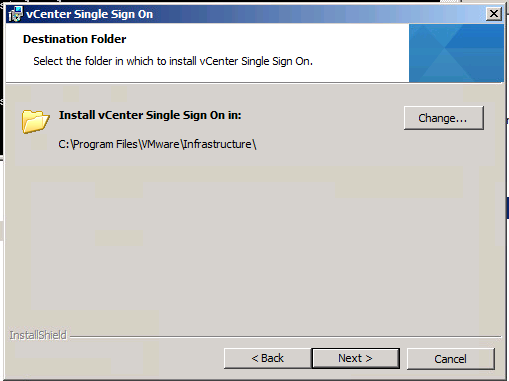The image size is (509, 381).
Task: Go to the Next > step
Action: coord(355,358)
